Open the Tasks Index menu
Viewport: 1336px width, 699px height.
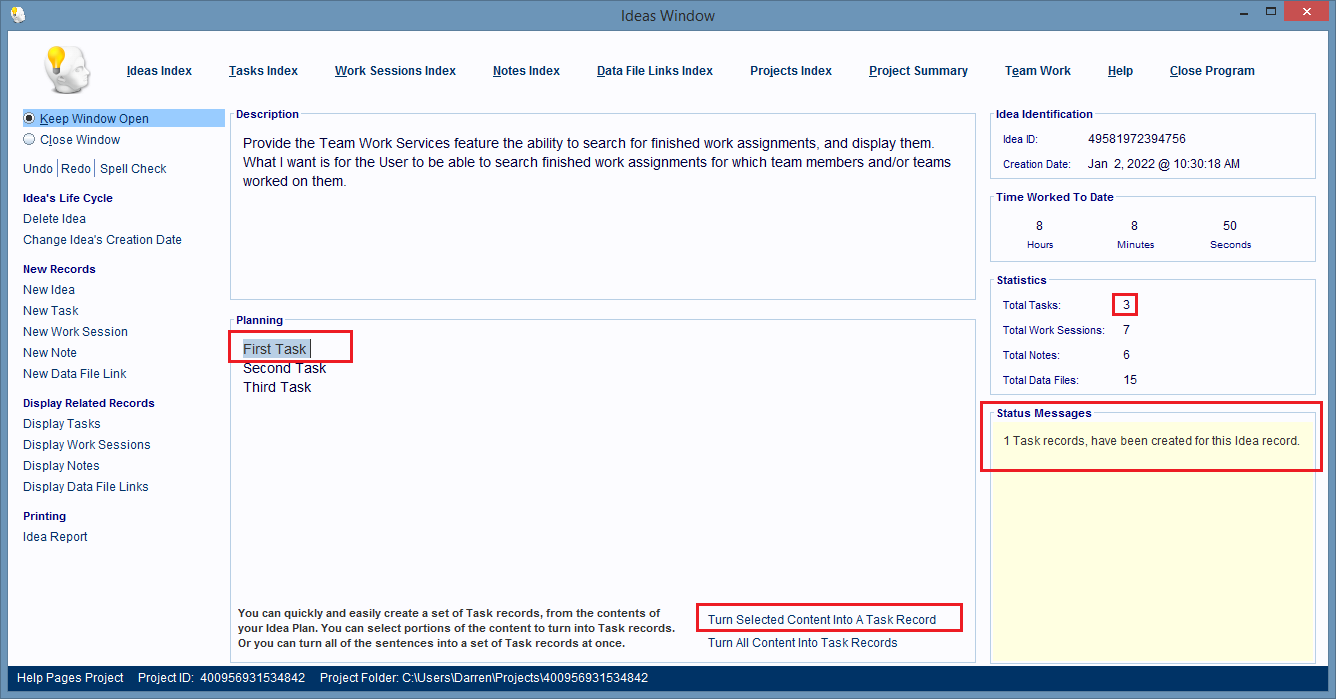(263, 71)
